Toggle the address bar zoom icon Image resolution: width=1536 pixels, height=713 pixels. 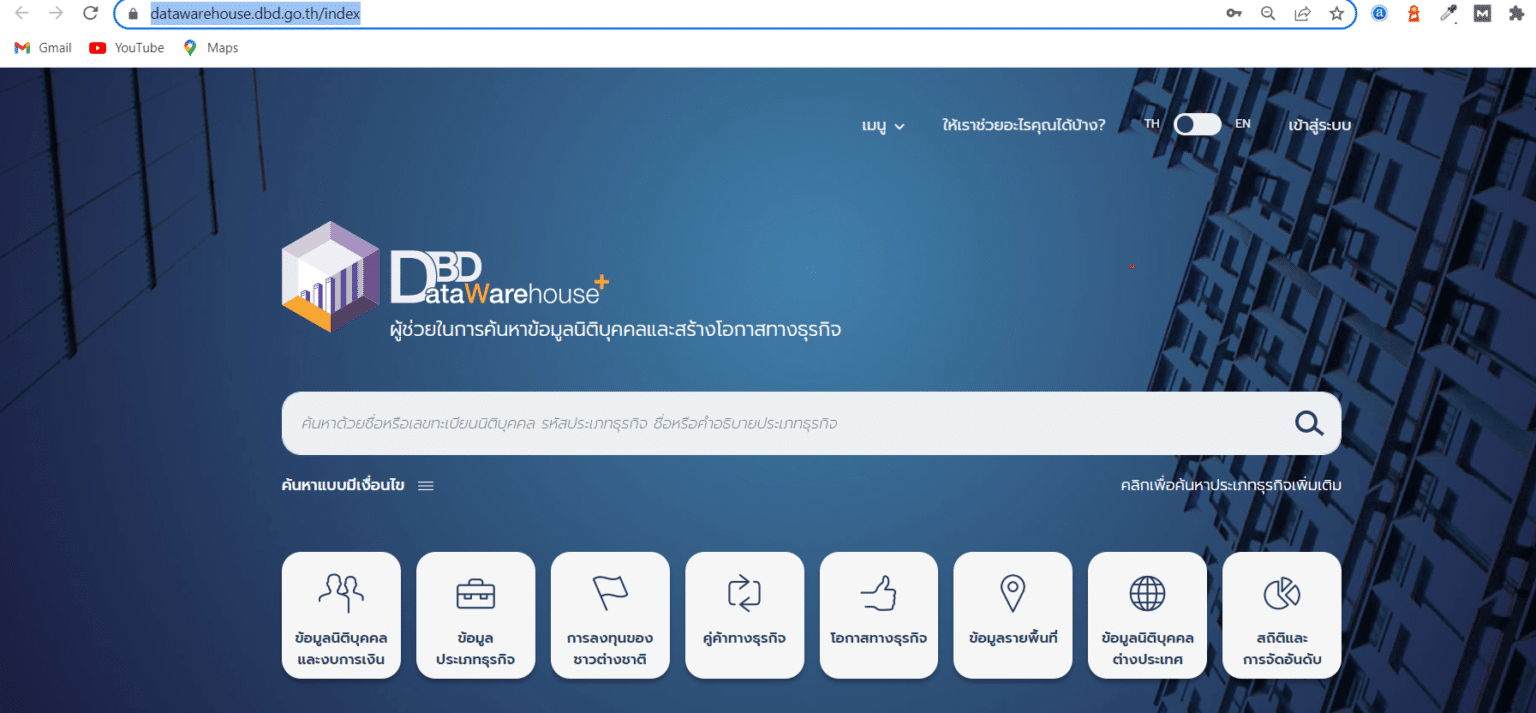point(1268,14)
